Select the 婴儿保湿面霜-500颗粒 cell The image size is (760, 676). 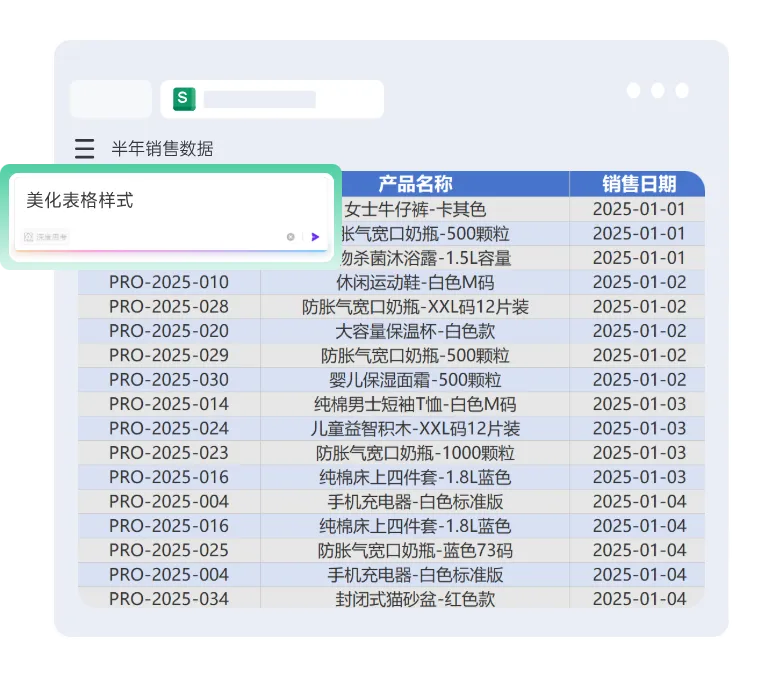point(415,380)
